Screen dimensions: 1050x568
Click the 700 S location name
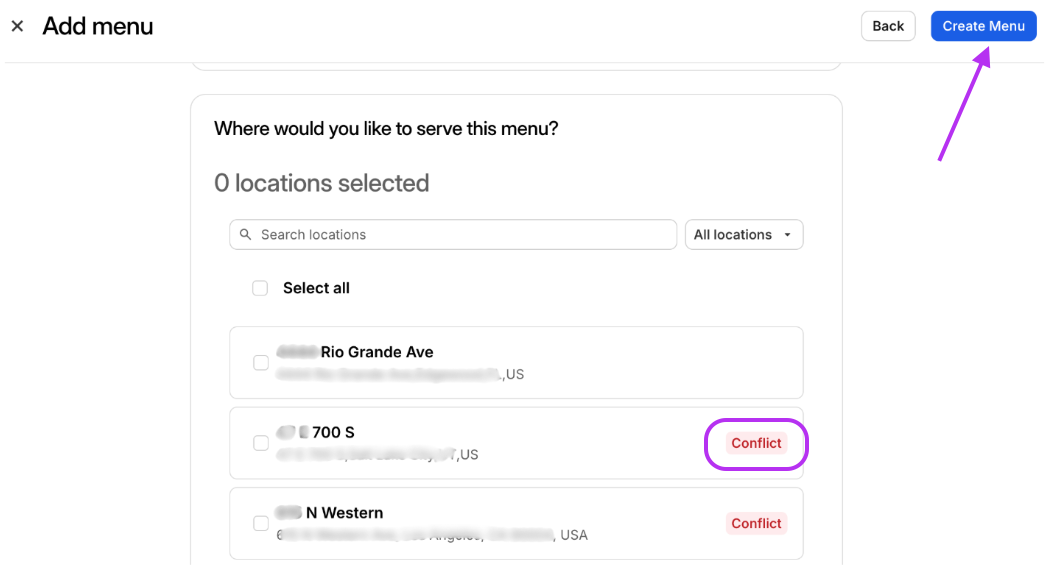(x=333, y=433)
